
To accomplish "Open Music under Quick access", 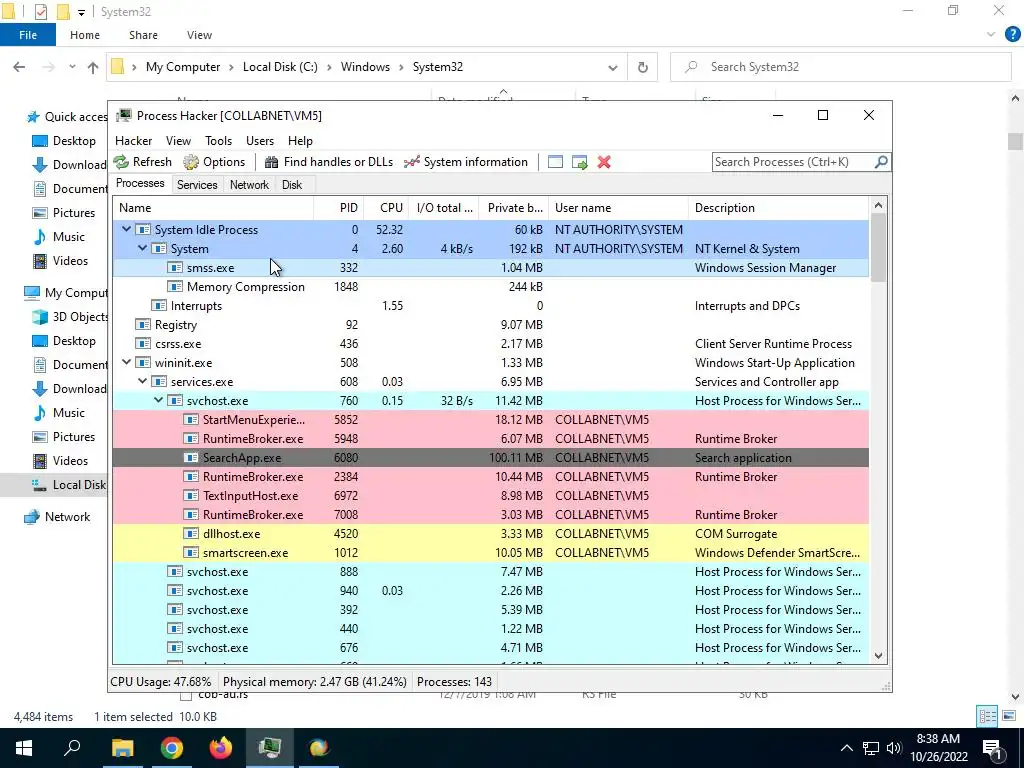I will [x=69, y=236].
